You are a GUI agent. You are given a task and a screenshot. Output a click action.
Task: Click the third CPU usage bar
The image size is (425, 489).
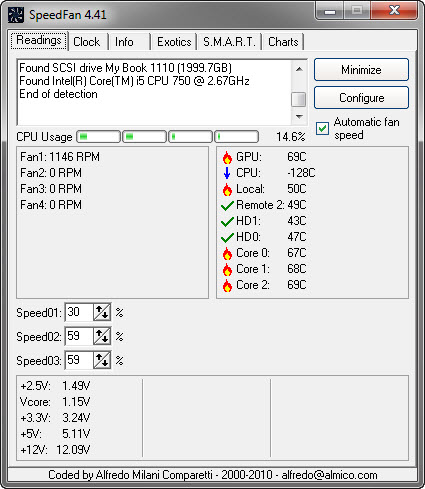coord(190,137)
